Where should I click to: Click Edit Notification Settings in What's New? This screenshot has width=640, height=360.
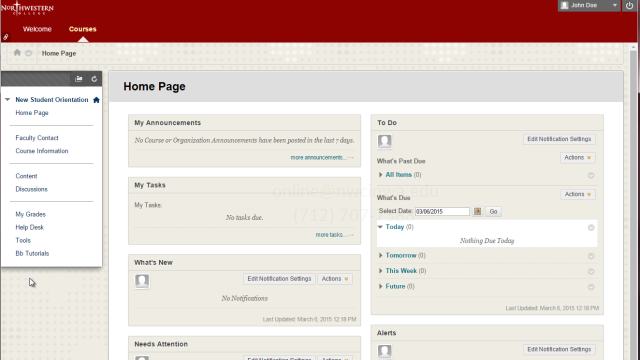coord(279,279)
